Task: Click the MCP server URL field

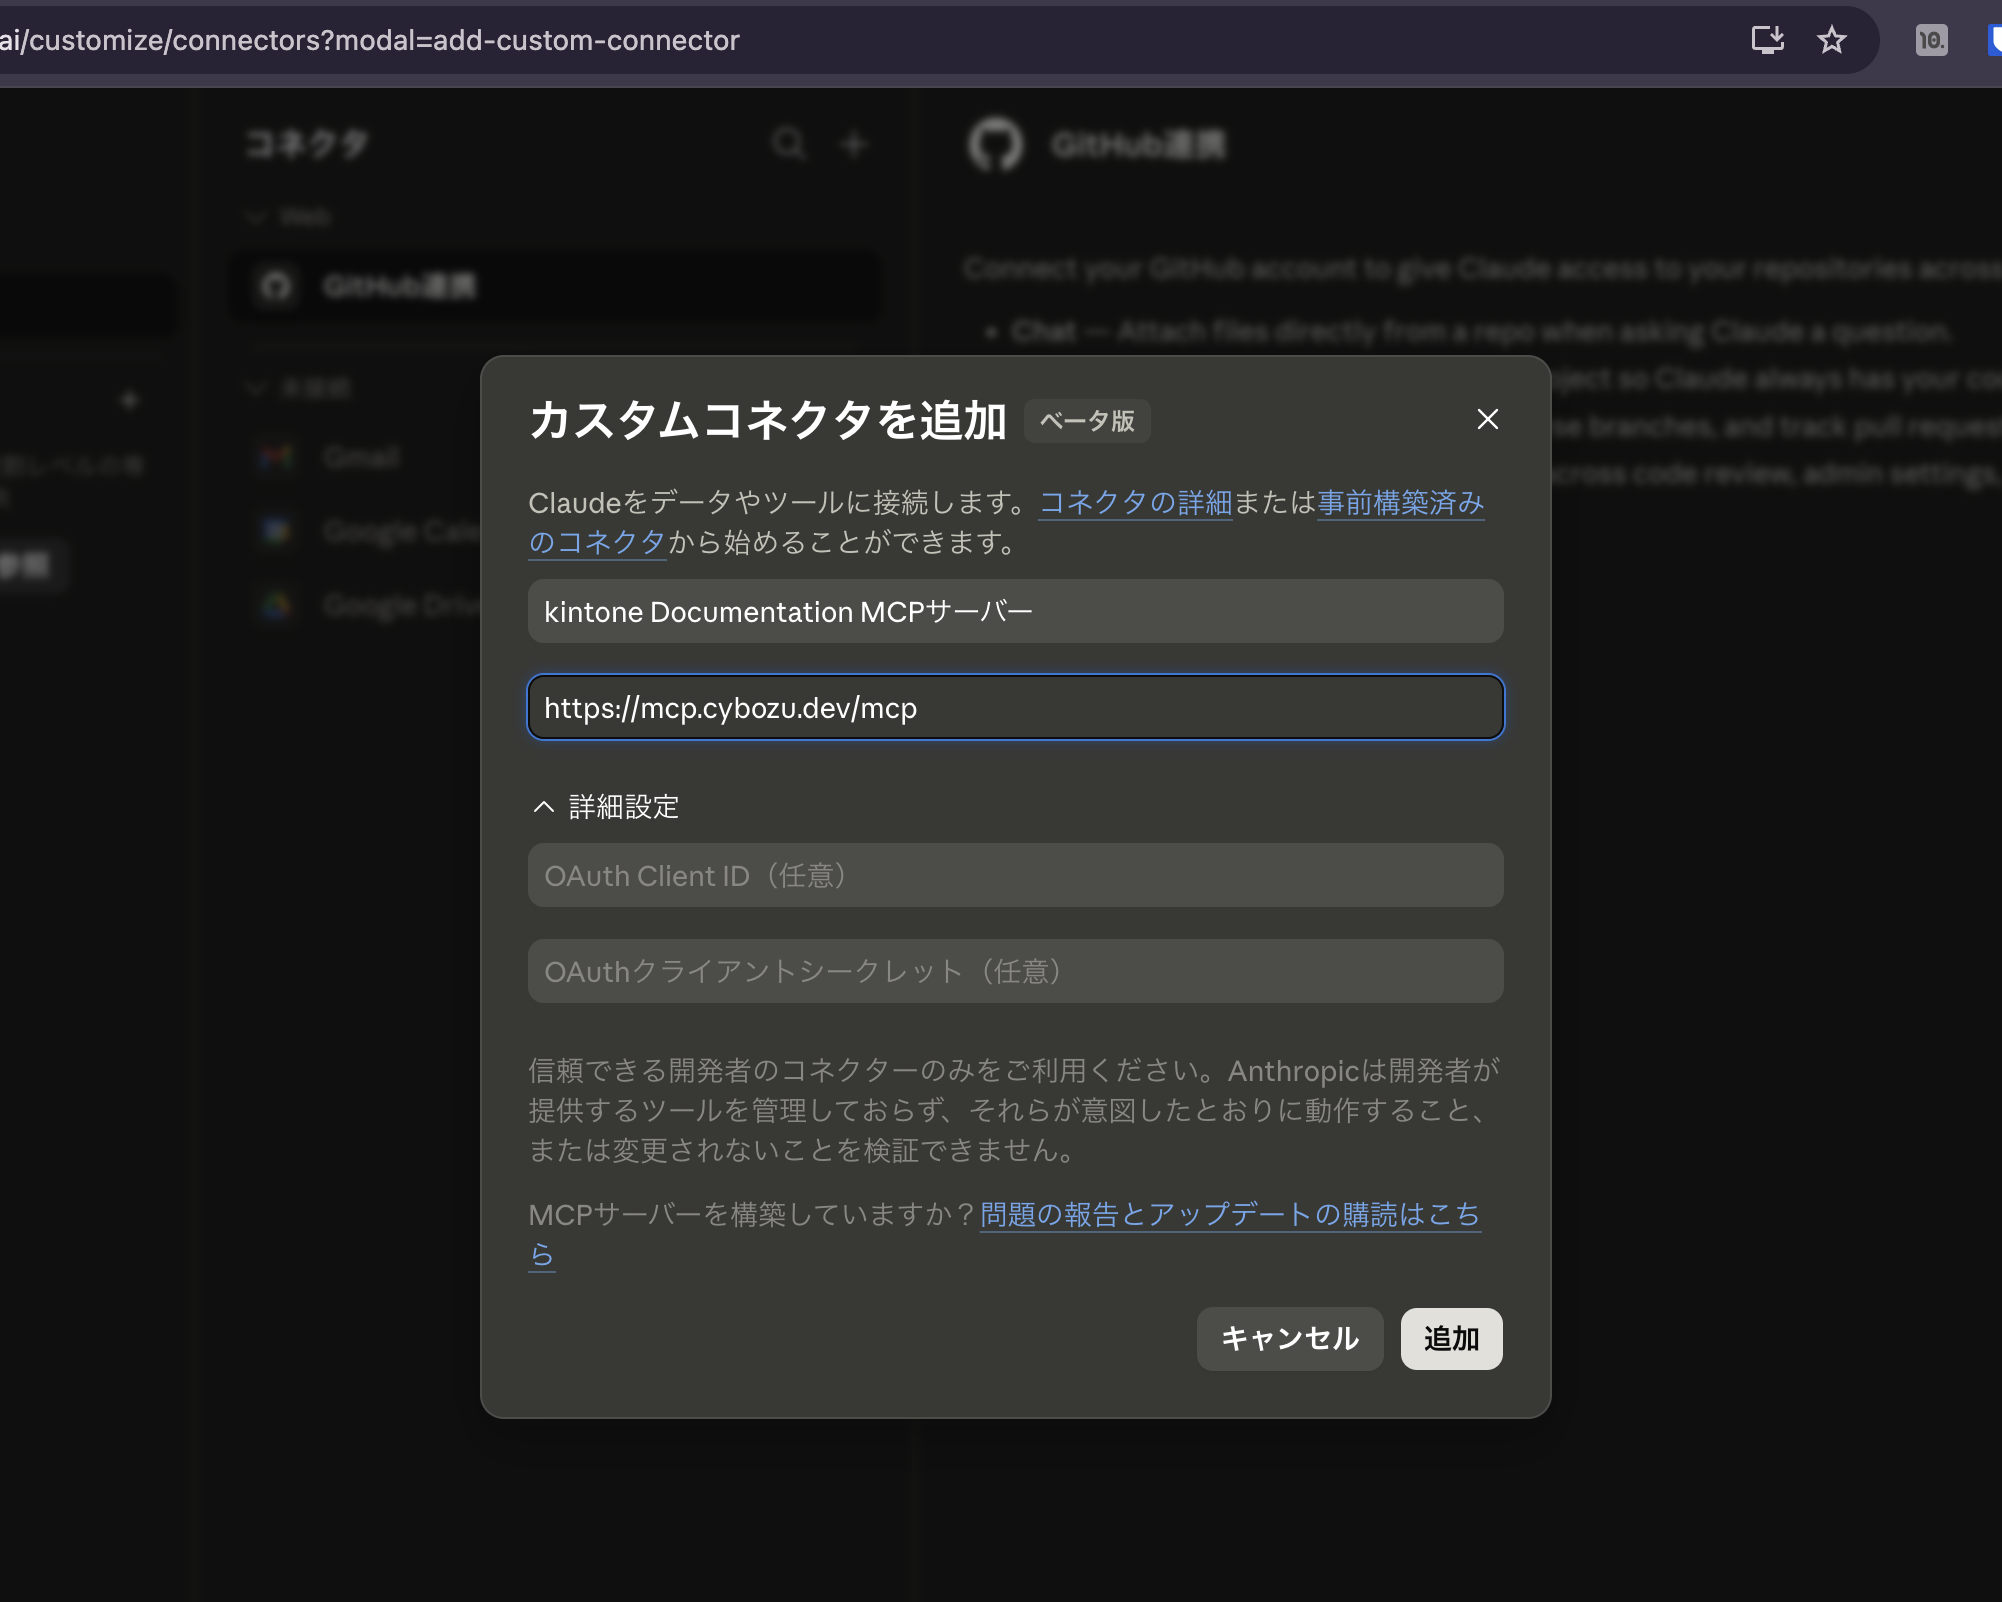Action: pos(1015,707)
